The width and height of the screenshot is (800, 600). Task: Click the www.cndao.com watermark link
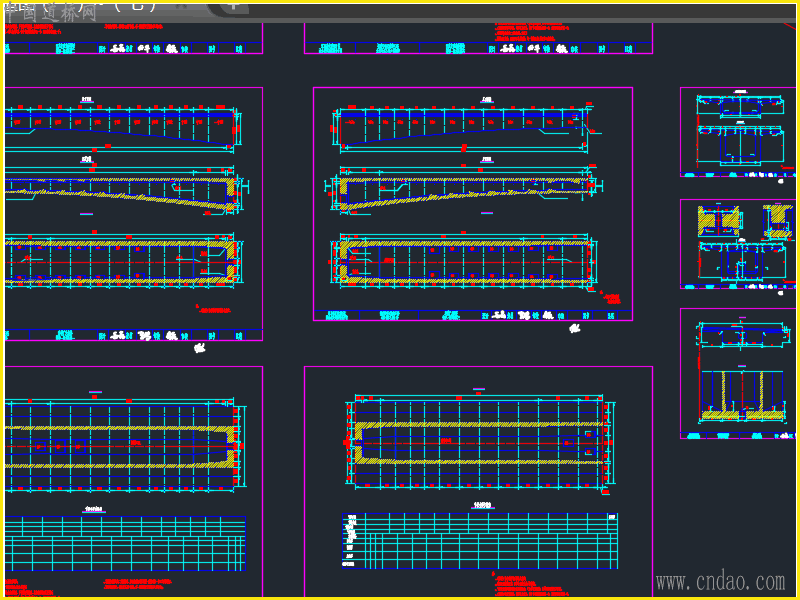(x=720, y=582)
